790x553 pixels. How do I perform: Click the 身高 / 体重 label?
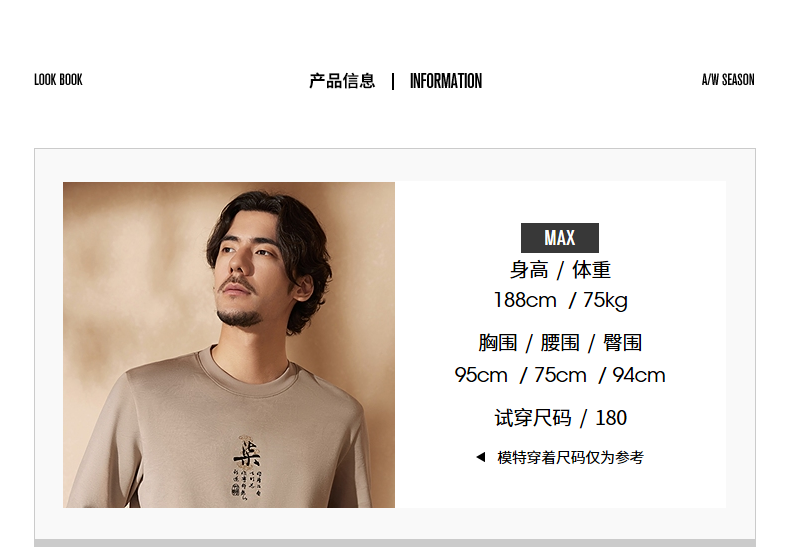pyautogui.click(x=560, y=270)
